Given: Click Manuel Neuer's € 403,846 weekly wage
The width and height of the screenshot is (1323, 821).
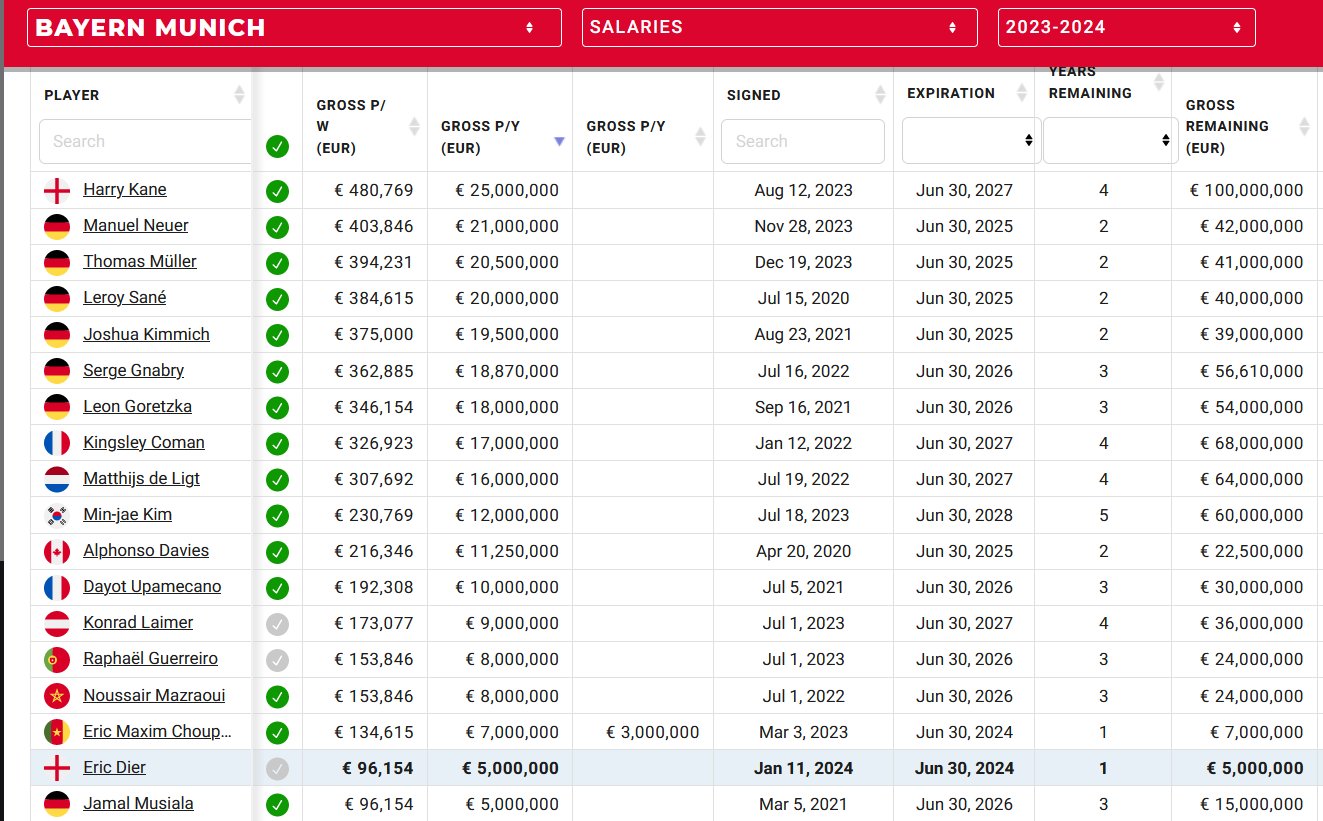Looking at the screenshot, I should (374, 226).
